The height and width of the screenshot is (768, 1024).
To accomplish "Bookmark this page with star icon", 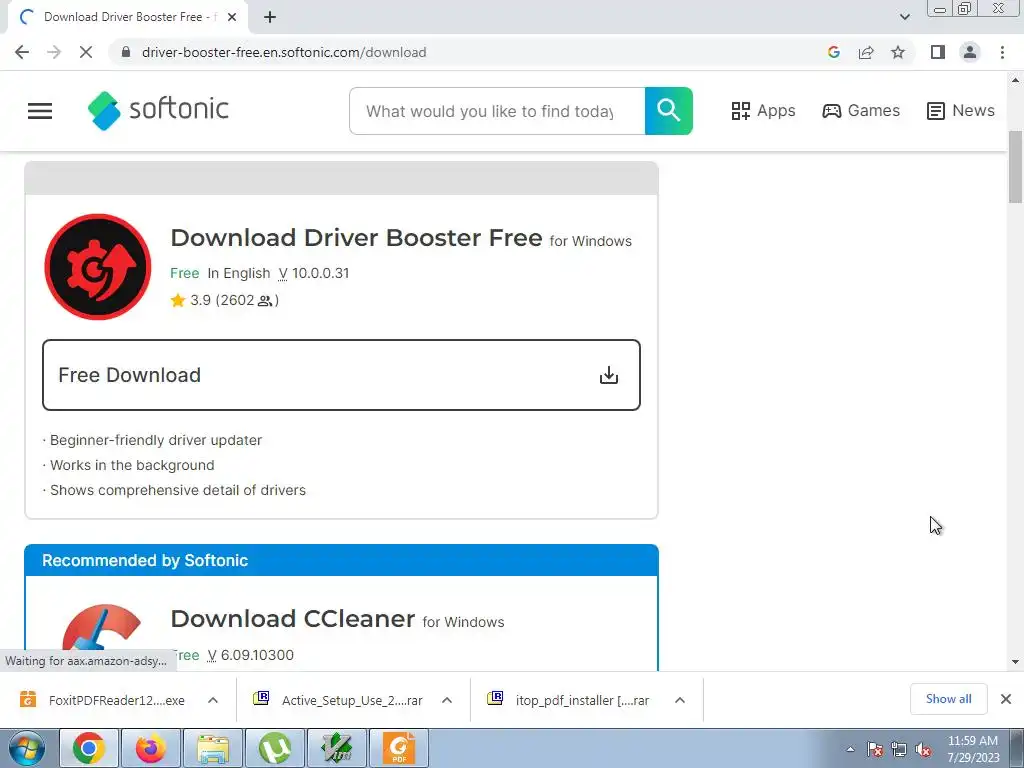I will point(898,52).
